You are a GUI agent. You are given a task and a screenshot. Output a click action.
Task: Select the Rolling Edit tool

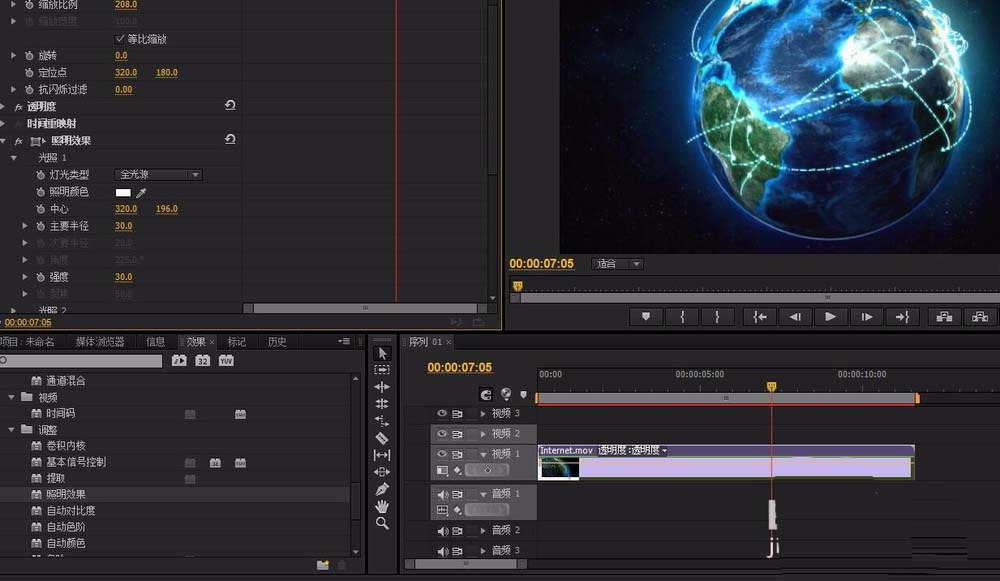pyautogui.click(x=382, y=404)
